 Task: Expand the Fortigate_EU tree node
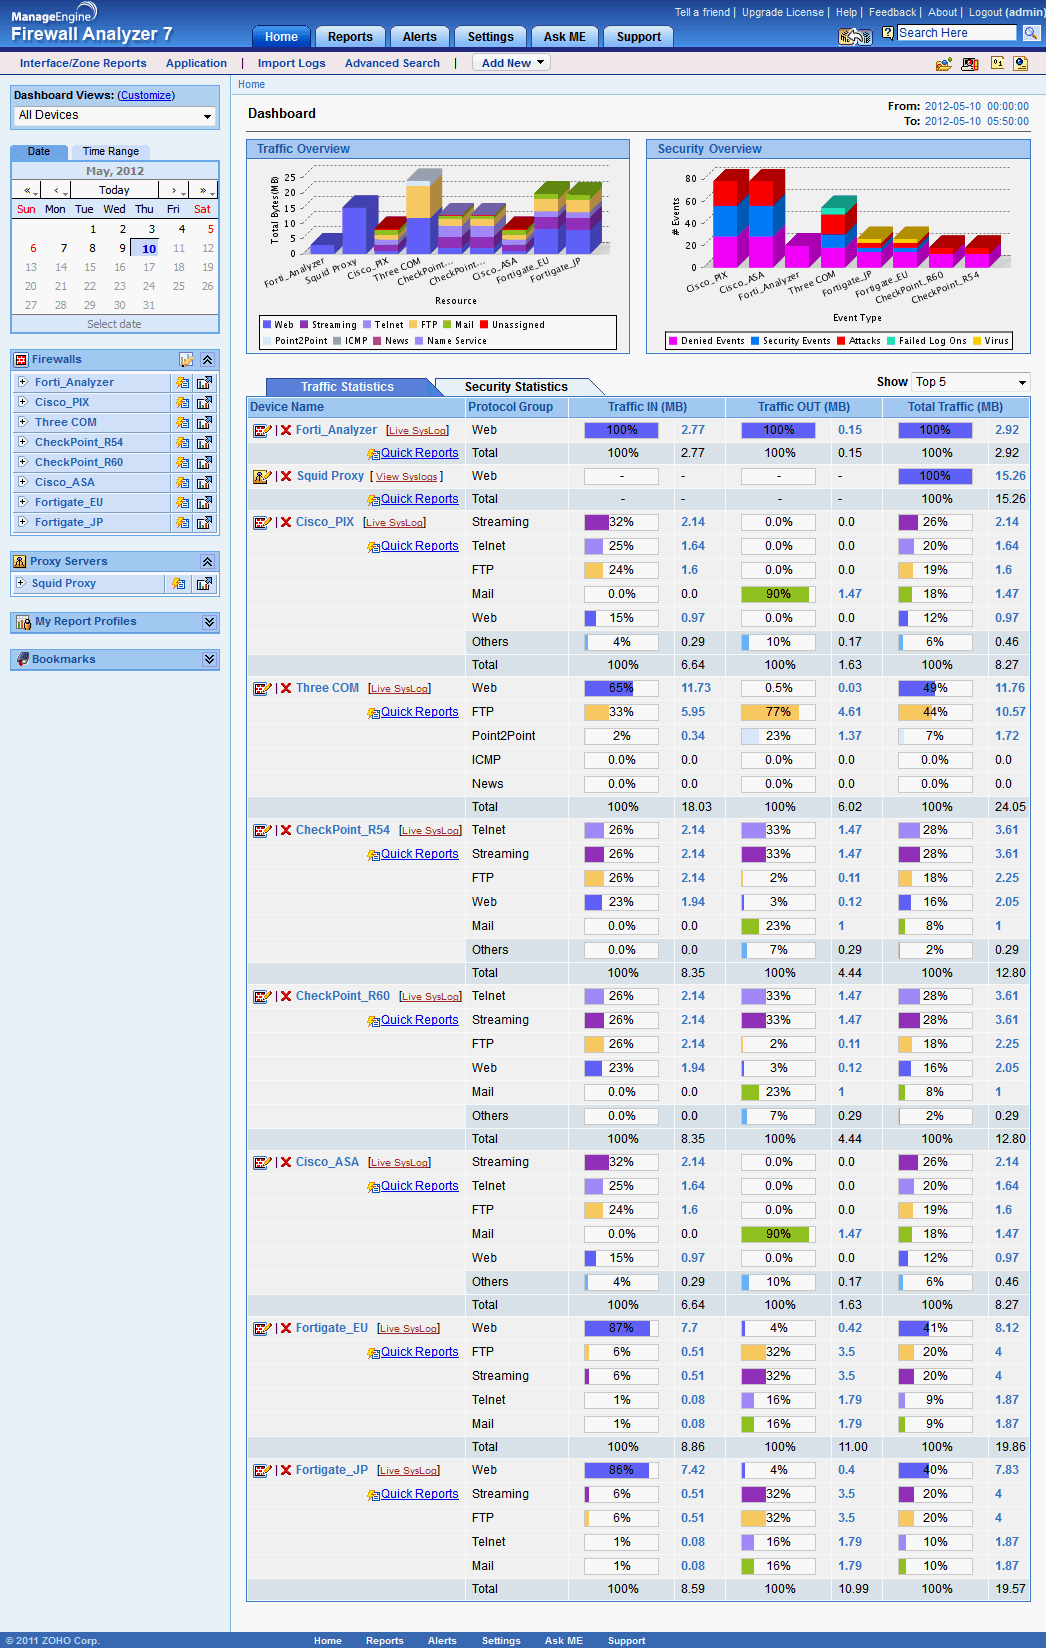pyautogui.click(x=22, y=502)
